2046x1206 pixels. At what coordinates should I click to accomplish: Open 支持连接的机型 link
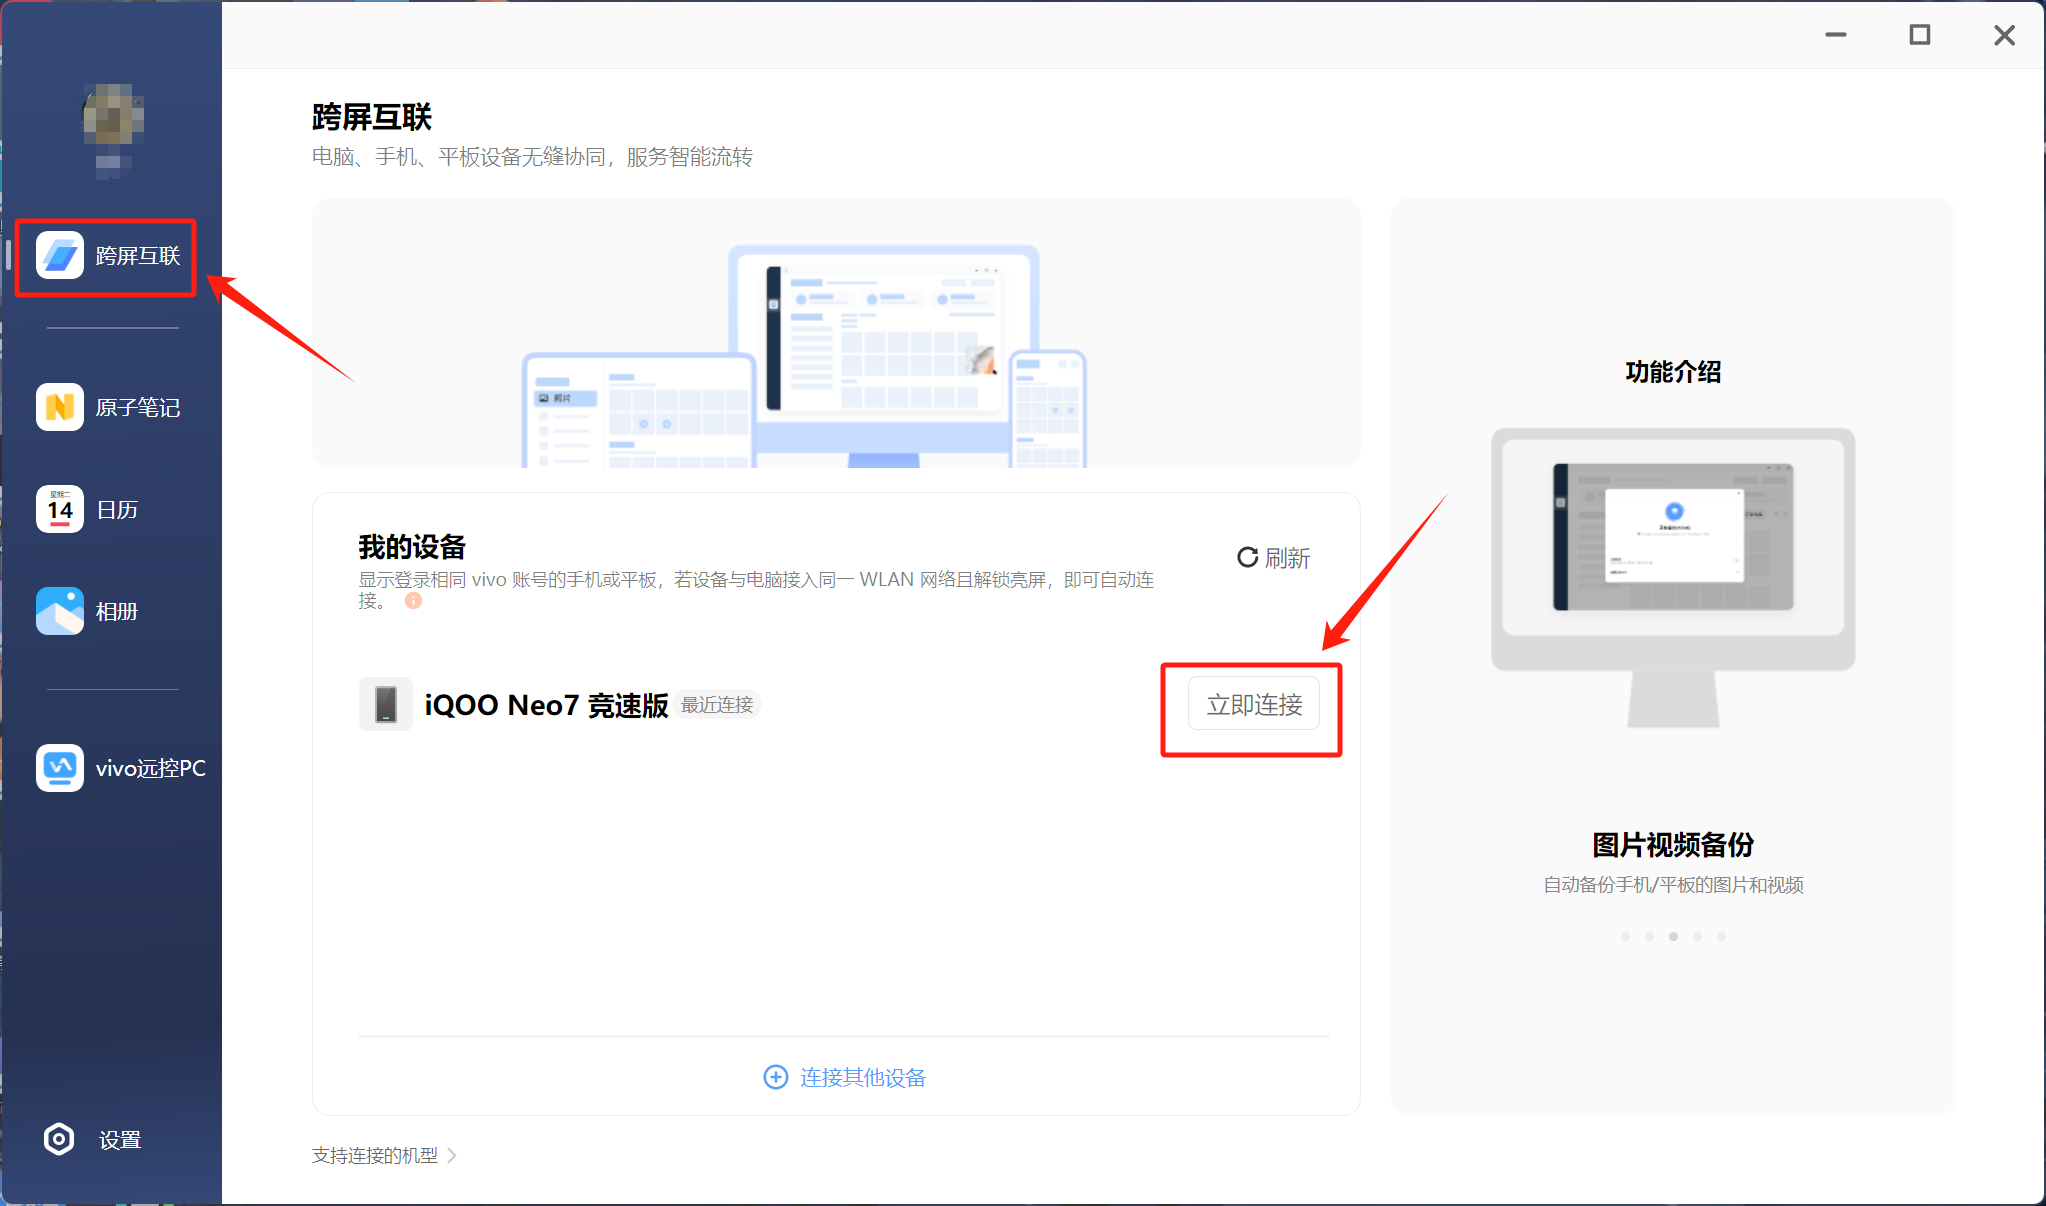(384, 1155)
